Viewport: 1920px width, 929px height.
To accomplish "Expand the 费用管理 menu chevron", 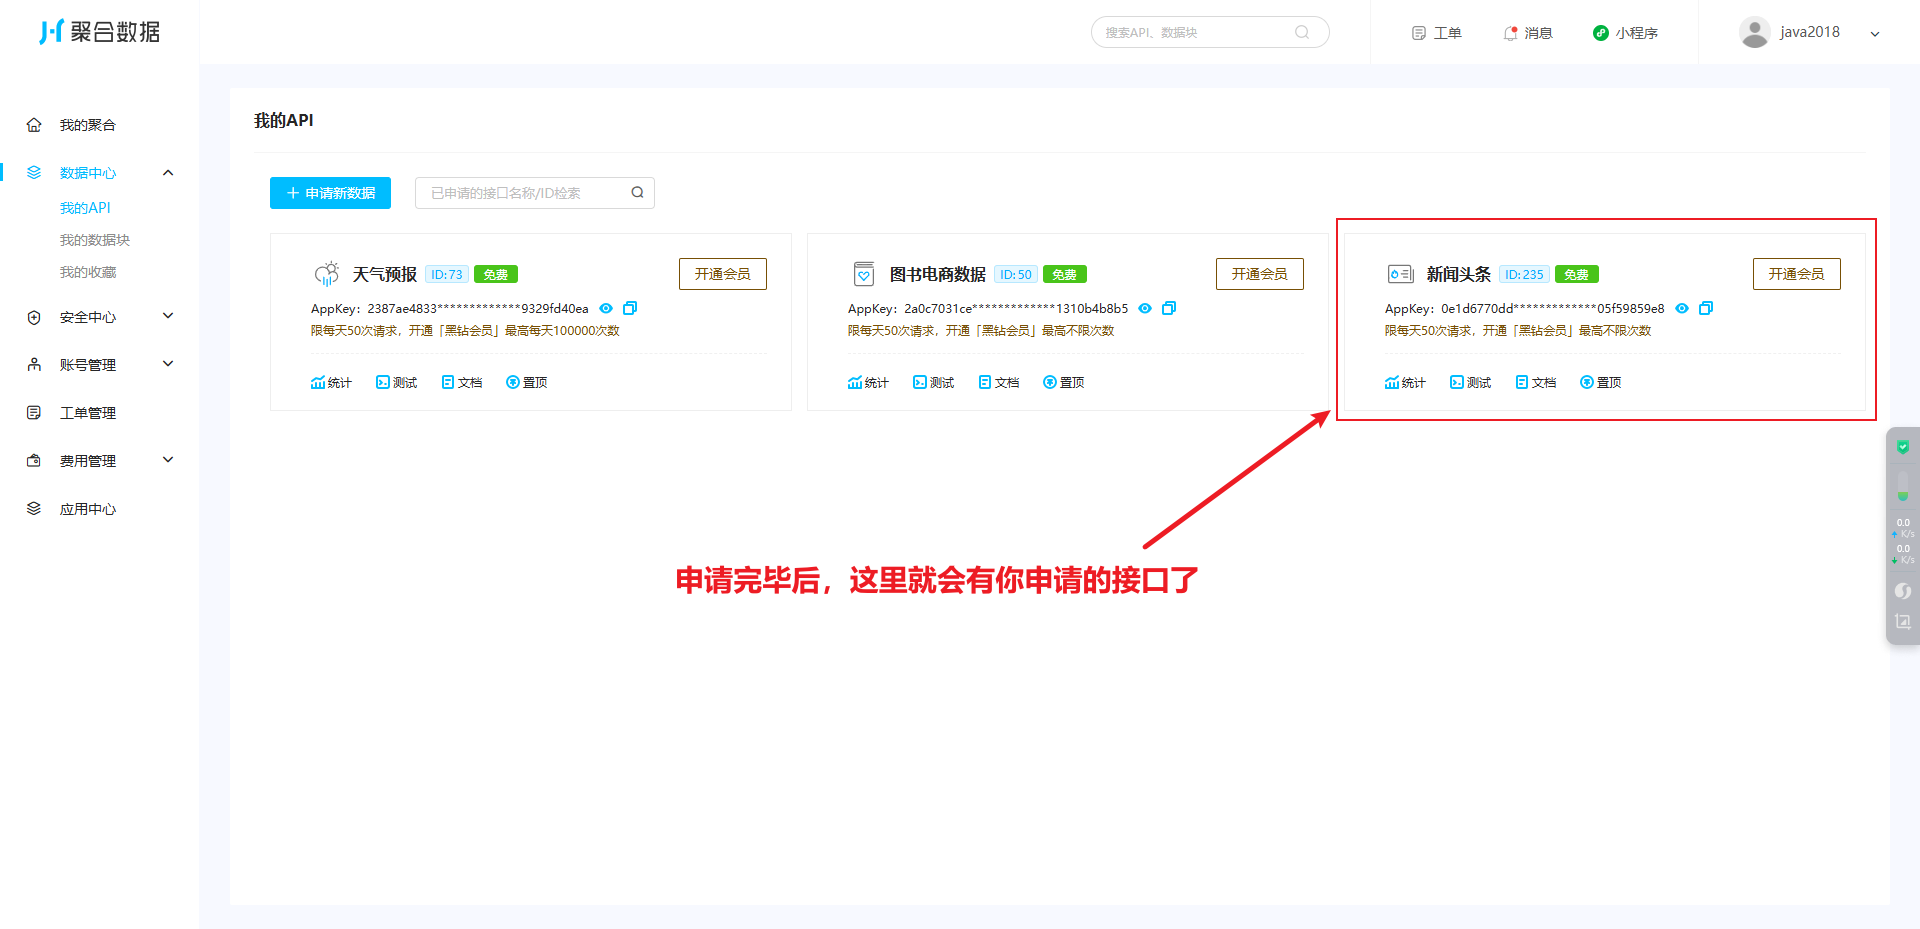I will pyautogui.click(x=168, y=460).
